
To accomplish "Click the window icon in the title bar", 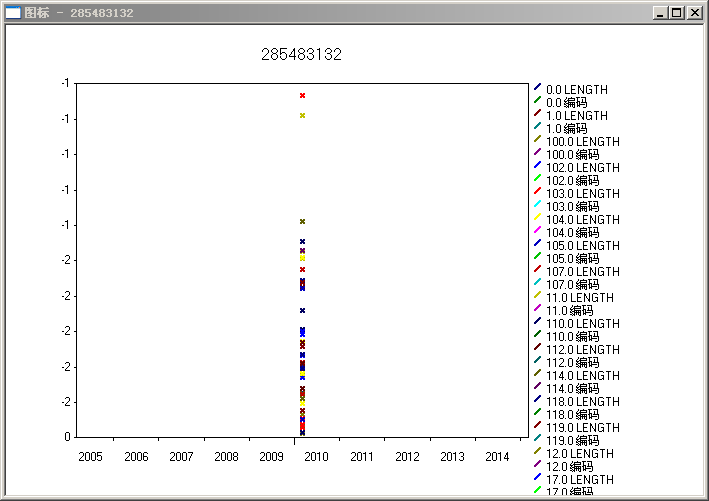I will (13, 13).
